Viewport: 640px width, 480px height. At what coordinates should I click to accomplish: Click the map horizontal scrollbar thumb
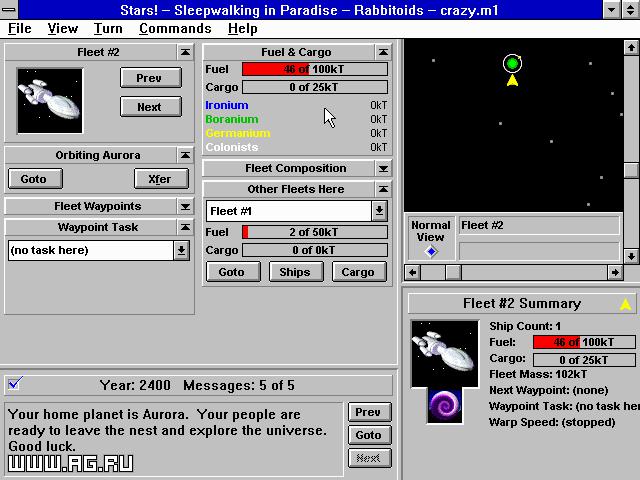tap(452, 272)
